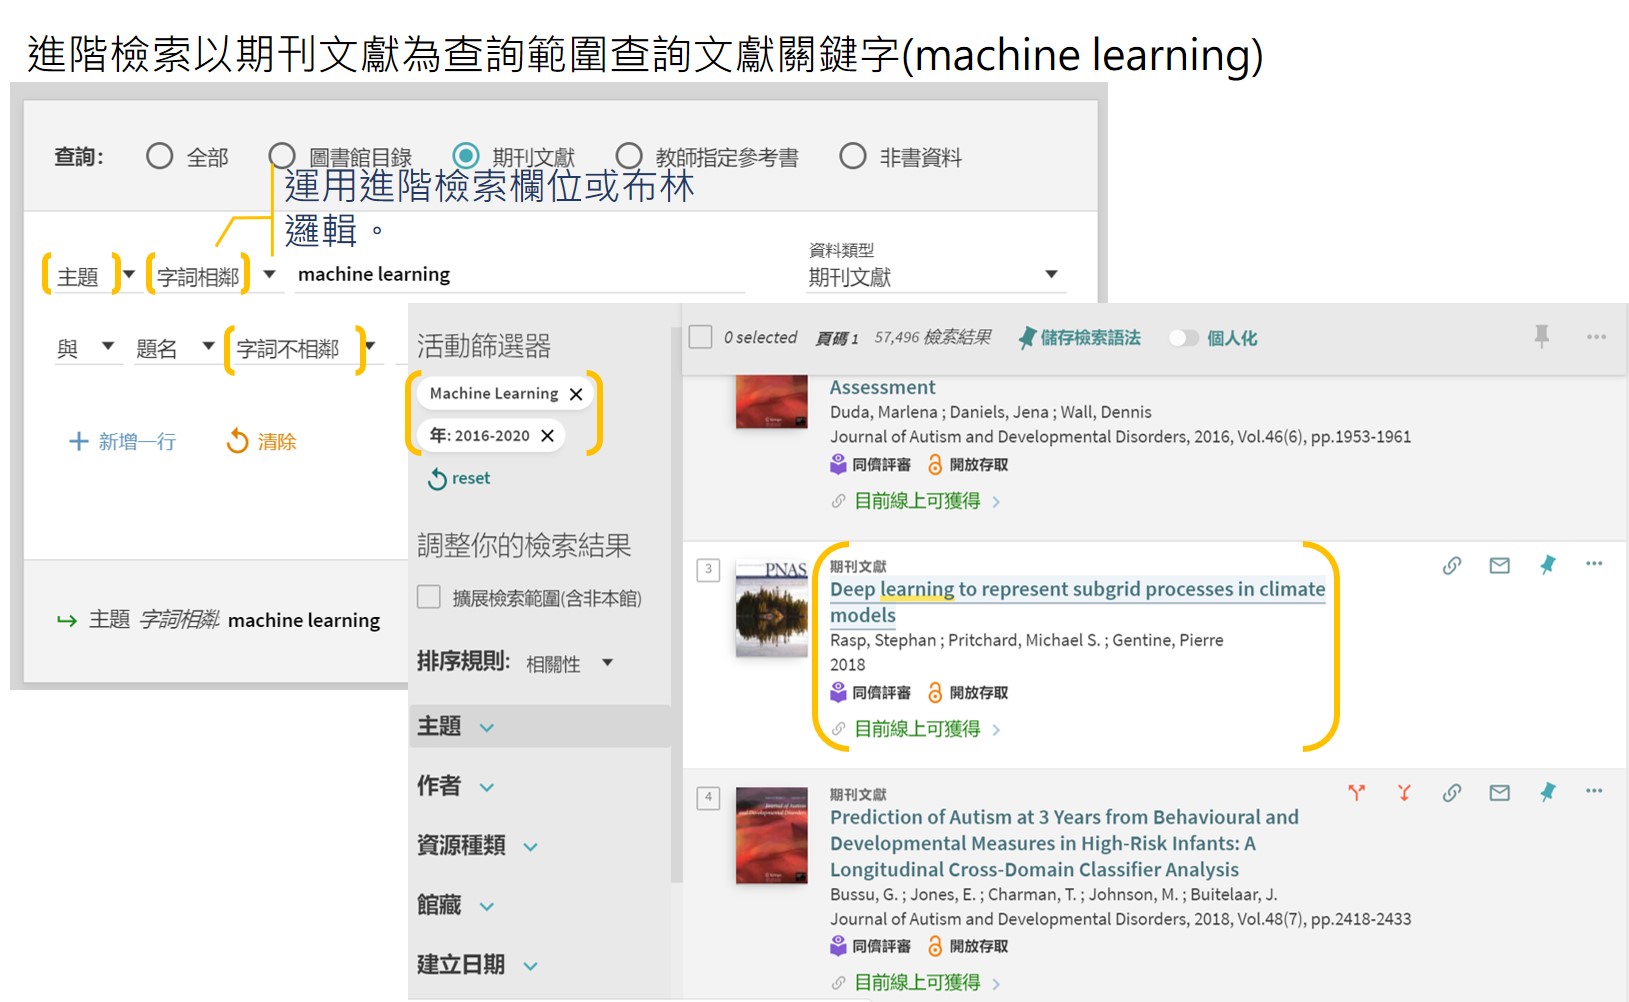Click the machine learning search input field
1629x1002 pixels.
519,275
